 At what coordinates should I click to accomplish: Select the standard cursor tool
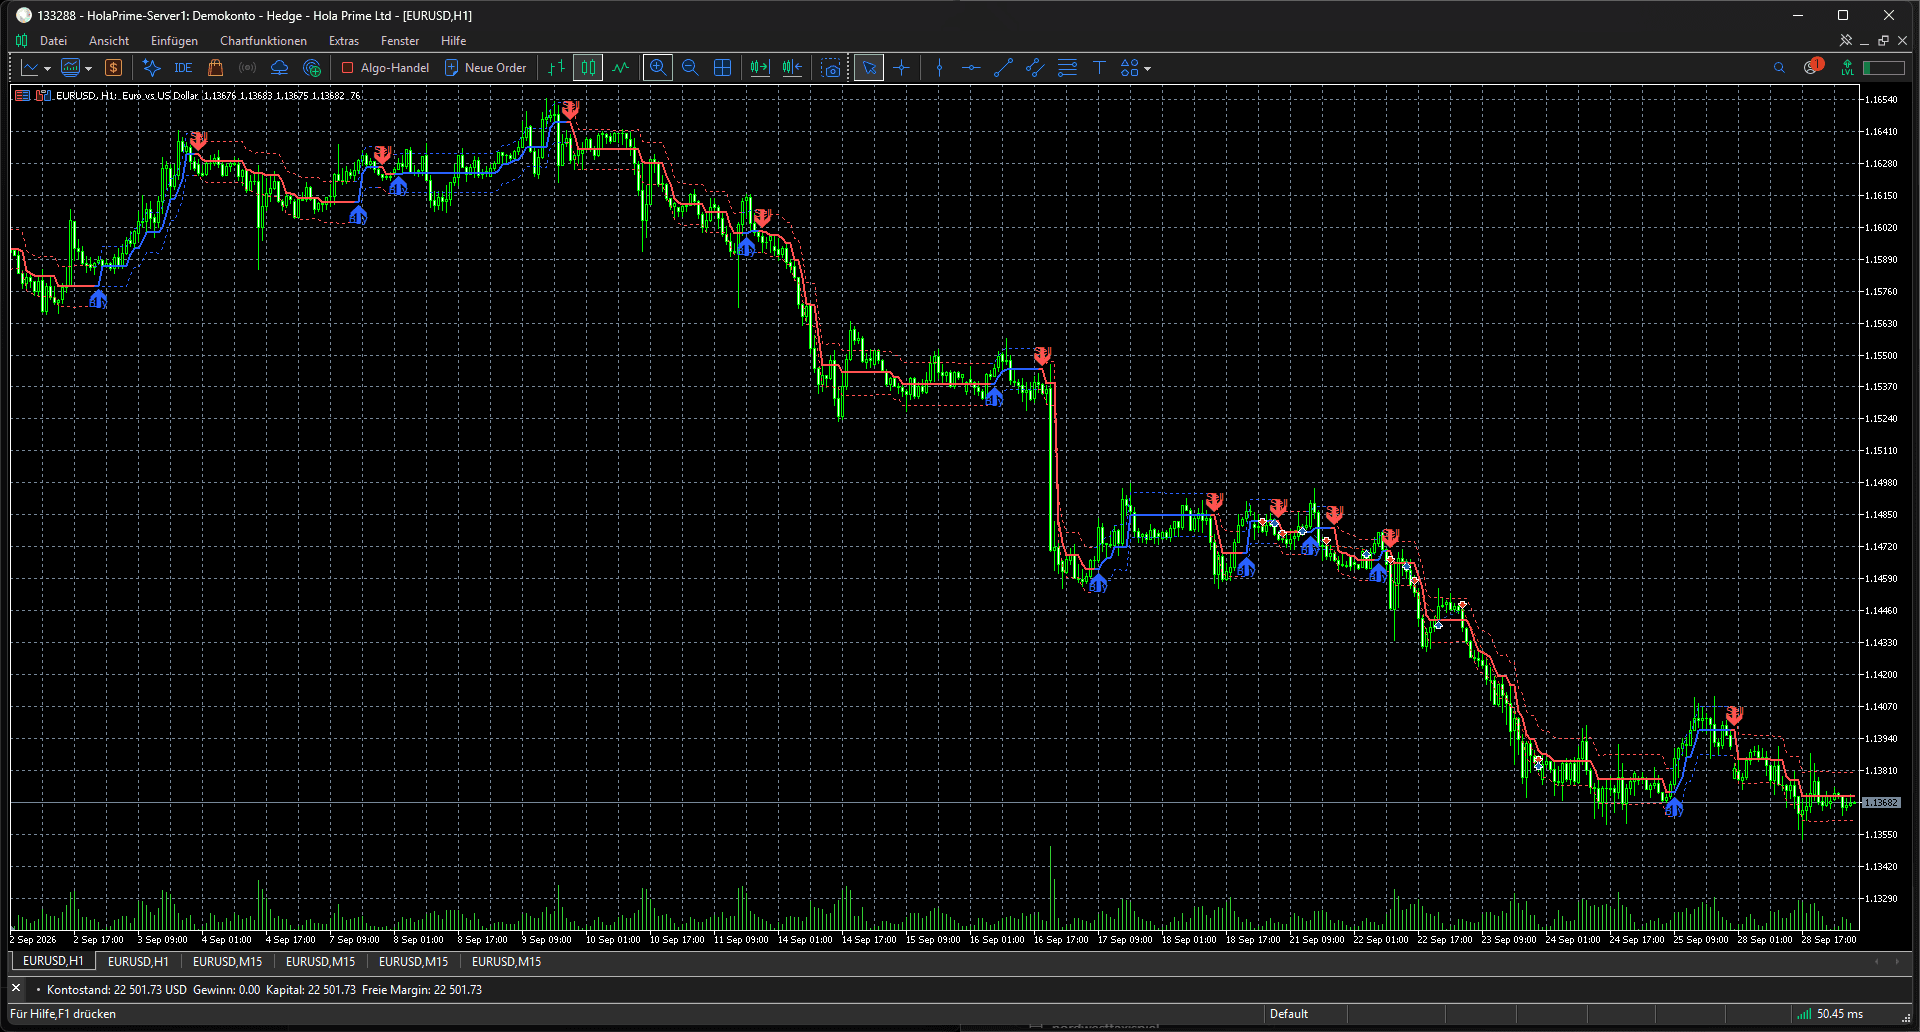point(869,68)
